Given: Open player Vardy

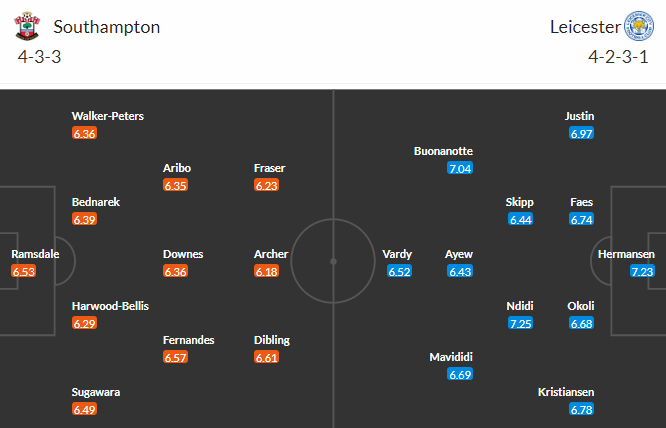Looking at the screenshot, I should pos(397,254).
